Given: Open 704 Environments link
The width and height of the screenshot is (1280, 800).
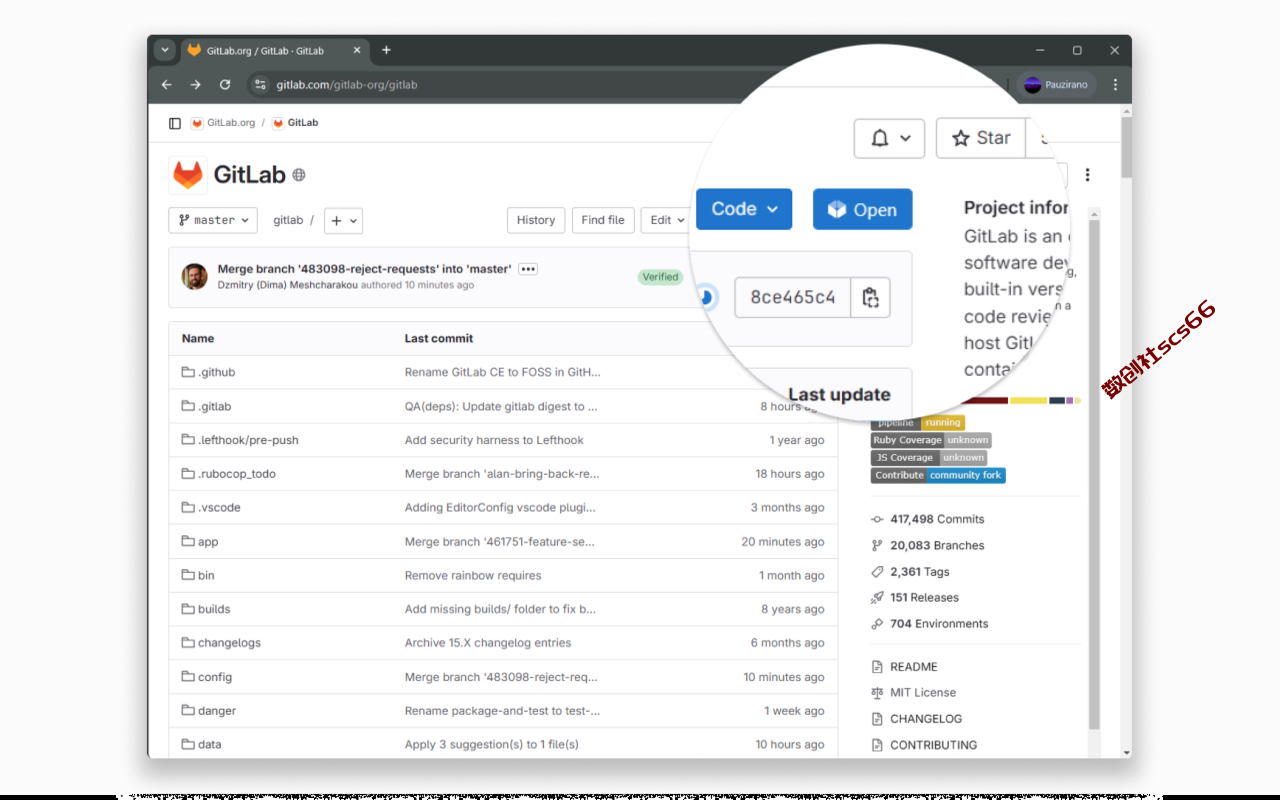Looking at the screenshot, I should (x=939, y=624).
